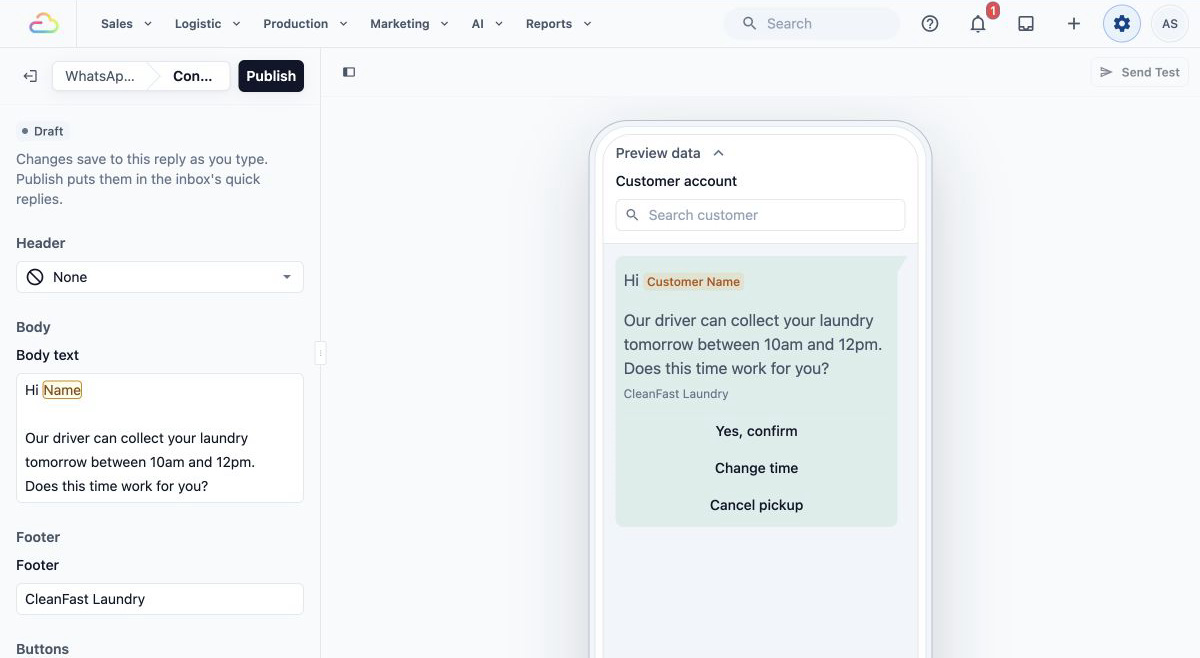Click the panel resize handle
Screen dimensions: 1200x658
320,352
